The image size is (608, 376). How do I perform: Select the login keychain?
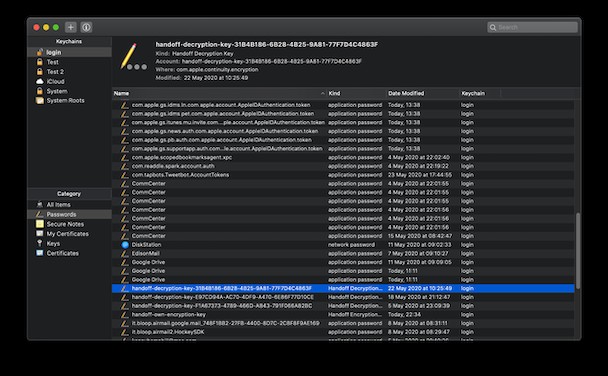point(70,52)
